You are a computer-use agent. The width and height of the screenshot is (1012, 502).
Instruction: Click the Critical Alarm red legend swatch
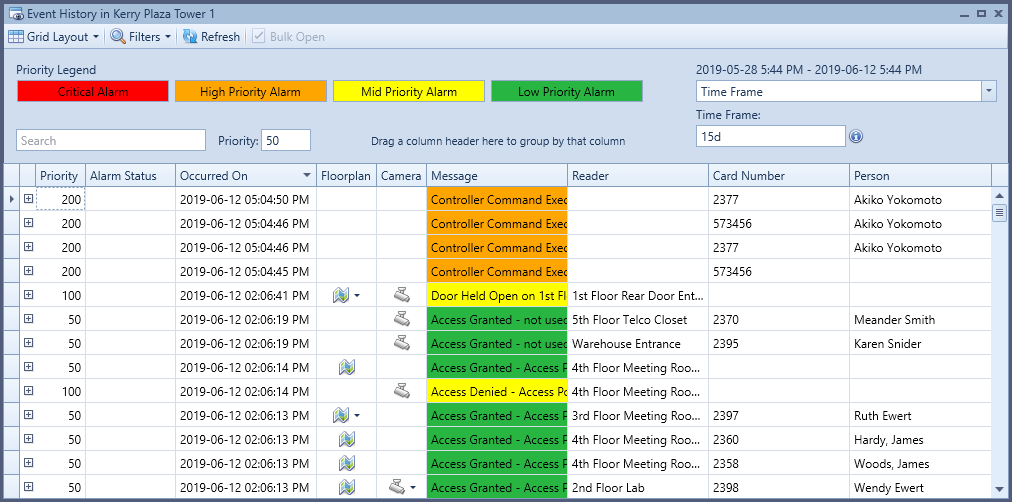[x=93, y=92]
